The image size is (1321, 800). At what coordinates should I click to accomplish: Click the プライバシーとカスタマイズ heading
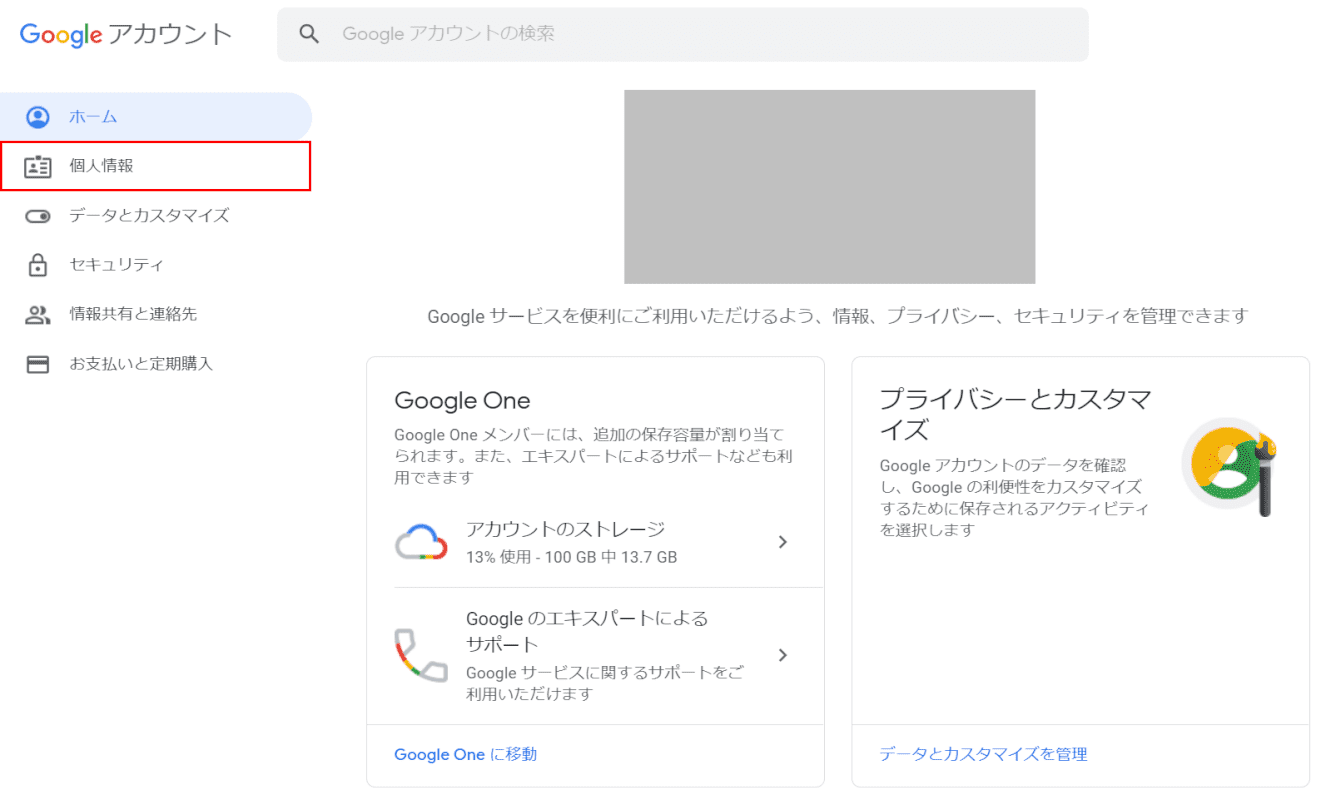pos(1015,415)
